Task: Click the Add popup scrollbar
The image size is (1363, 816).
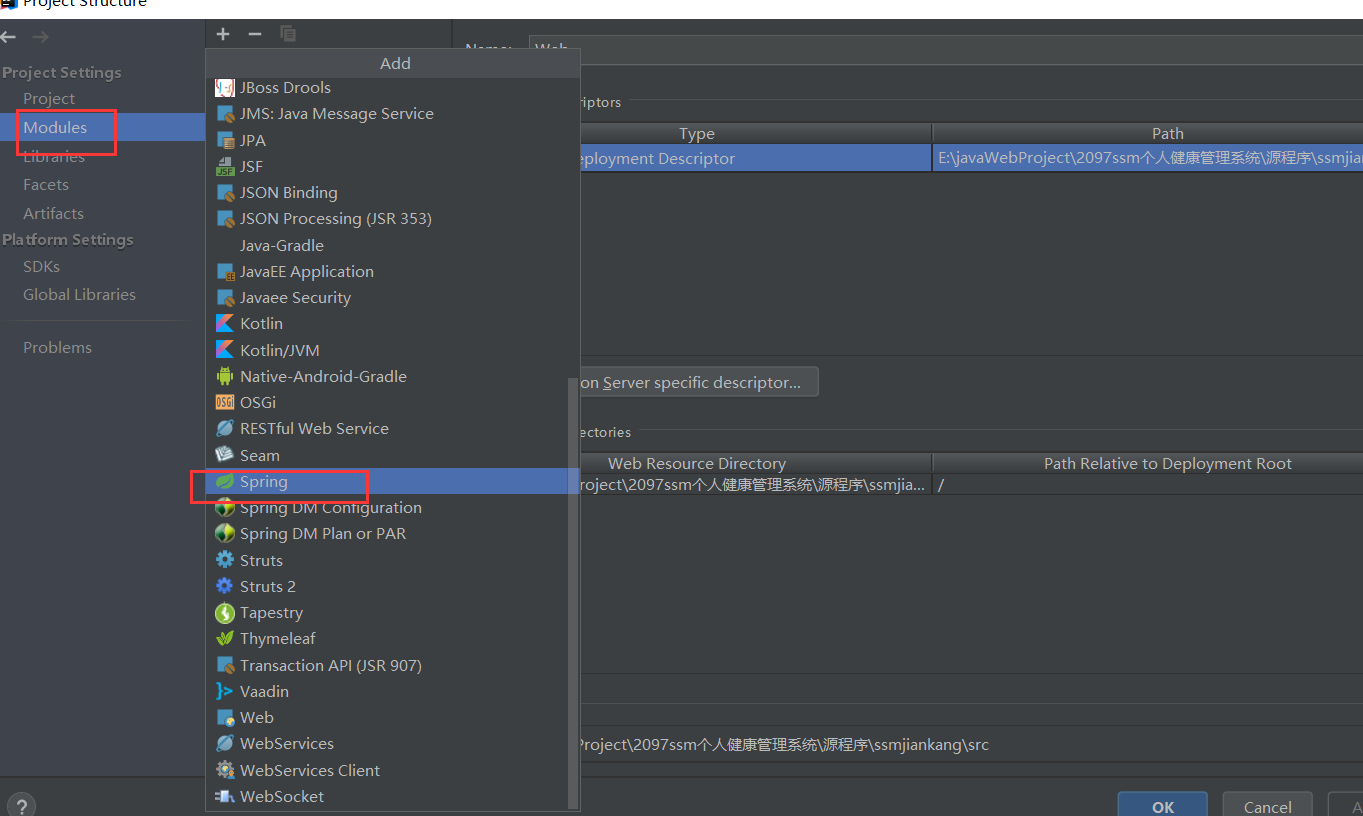Action: pos(572,593)
